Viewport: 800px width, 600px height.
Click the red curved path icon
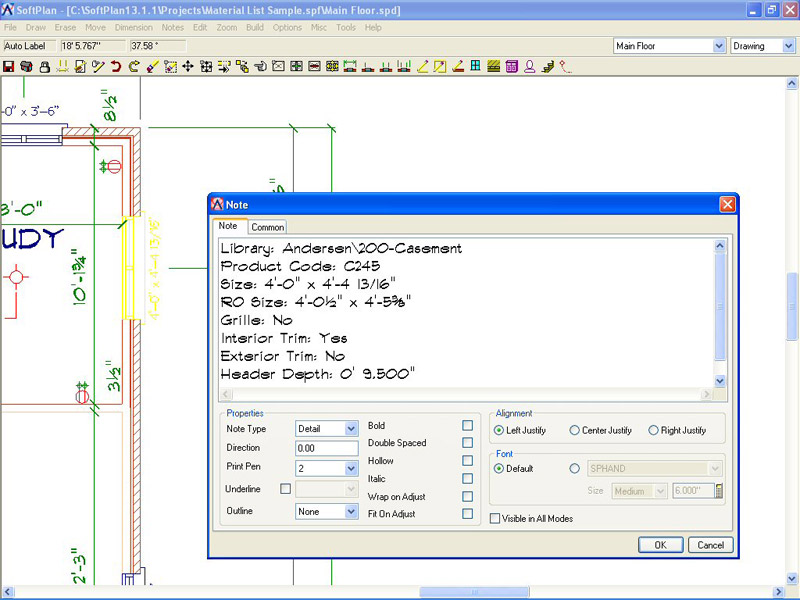click(565, 66)
